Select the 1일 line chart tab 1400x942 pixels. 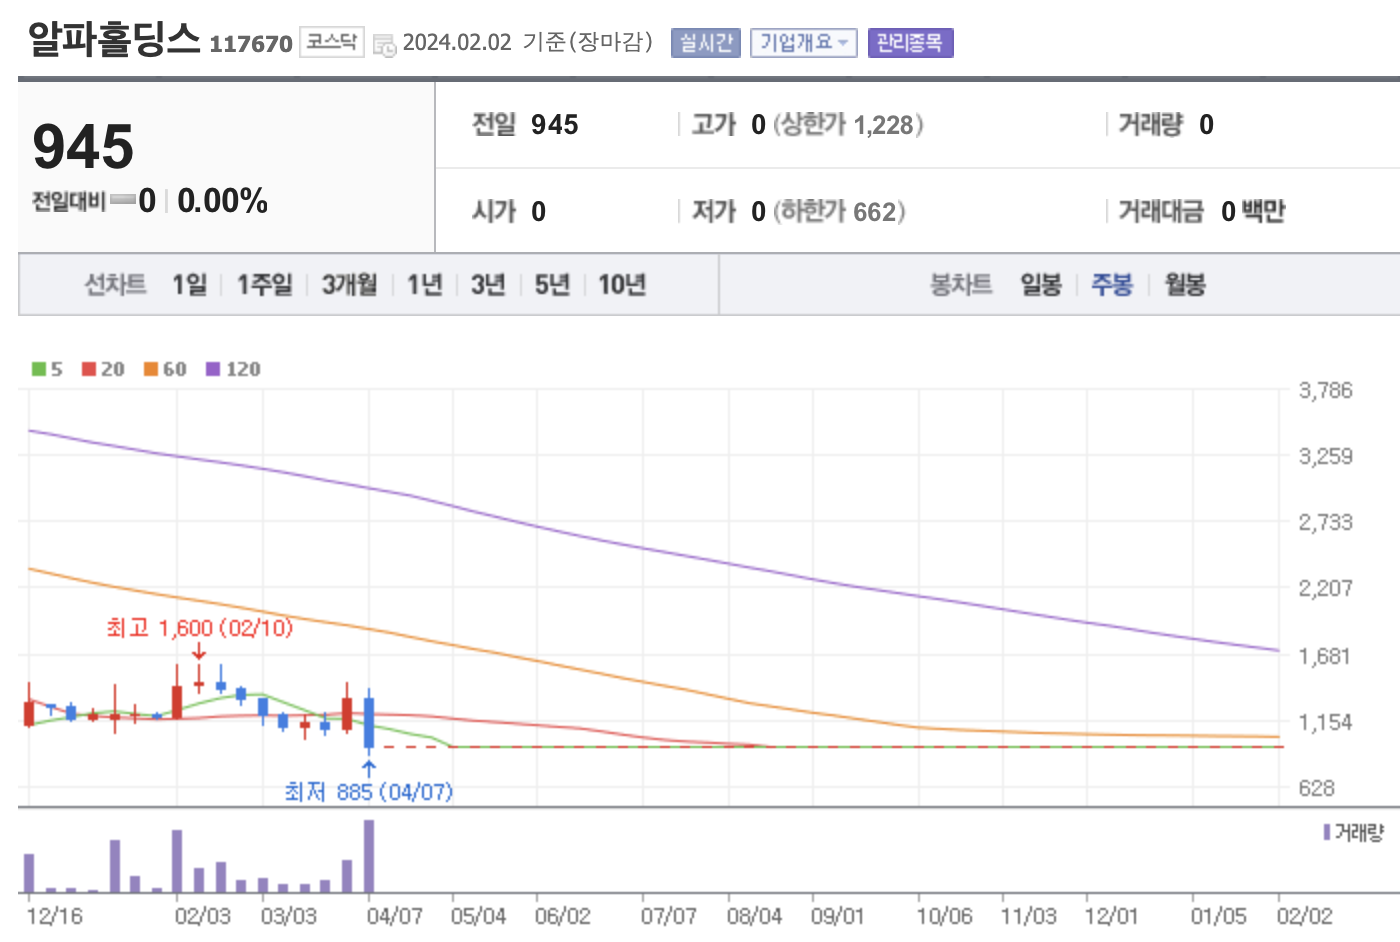pos(190,285)
